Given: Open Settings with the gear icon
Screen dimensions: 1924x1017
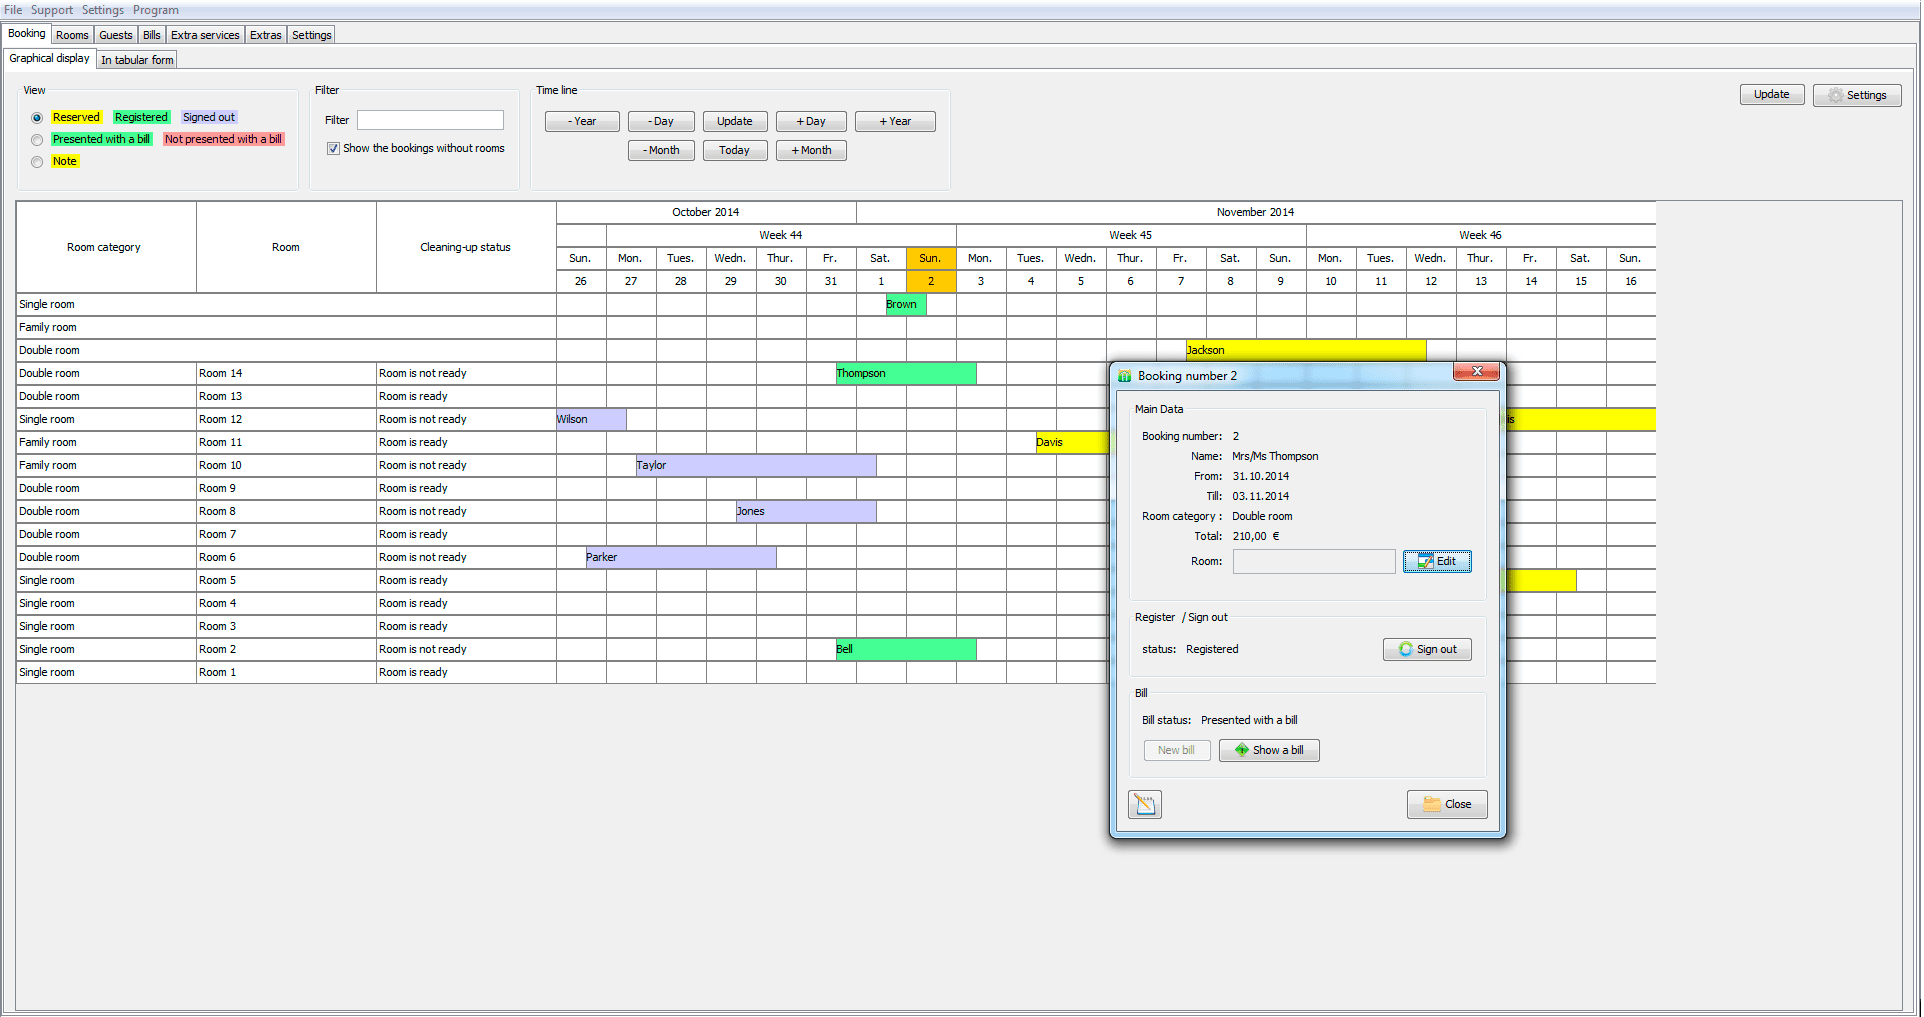Looking at the screenshot, I should [1856, 95].
